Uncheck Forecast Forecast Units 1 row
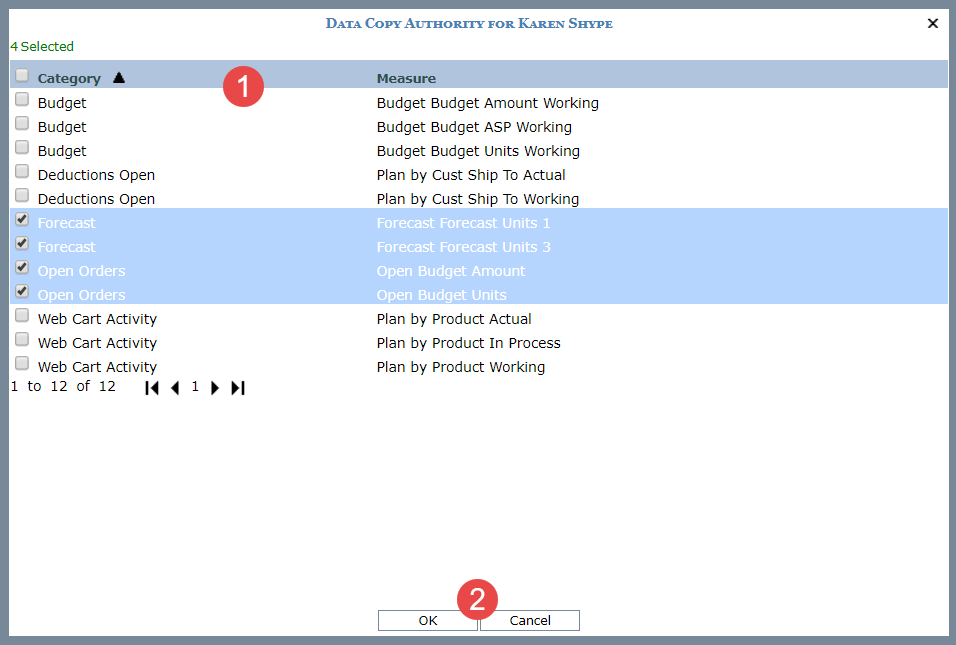The height and width of the screenshot is (645, 956). pos(22,219)
